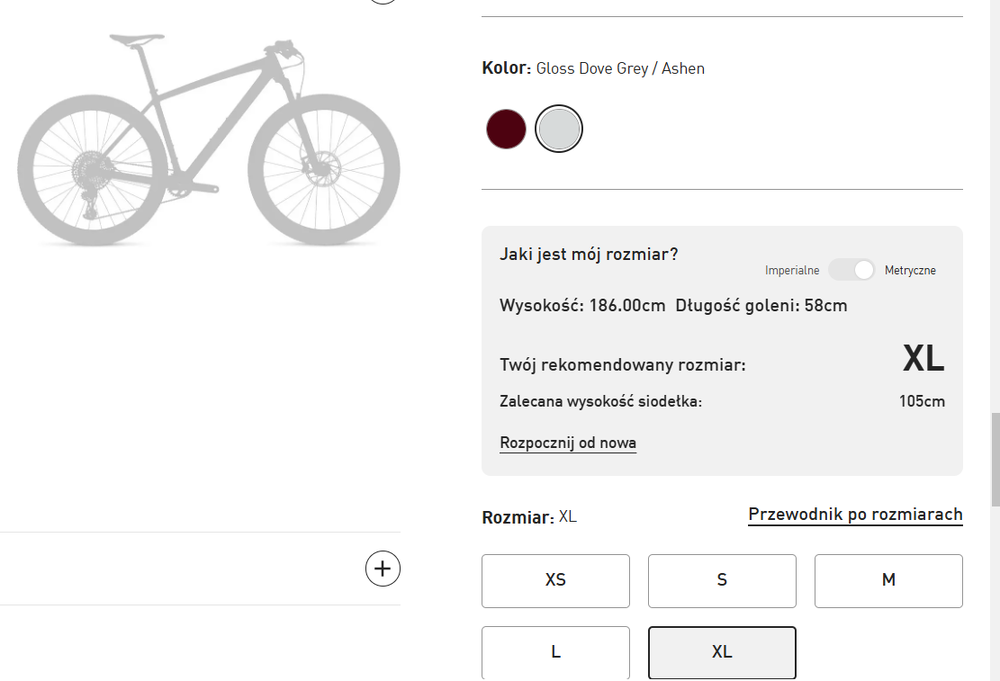Click the Imperialne units label
The image size is (1000, 681).
point(792,270)
